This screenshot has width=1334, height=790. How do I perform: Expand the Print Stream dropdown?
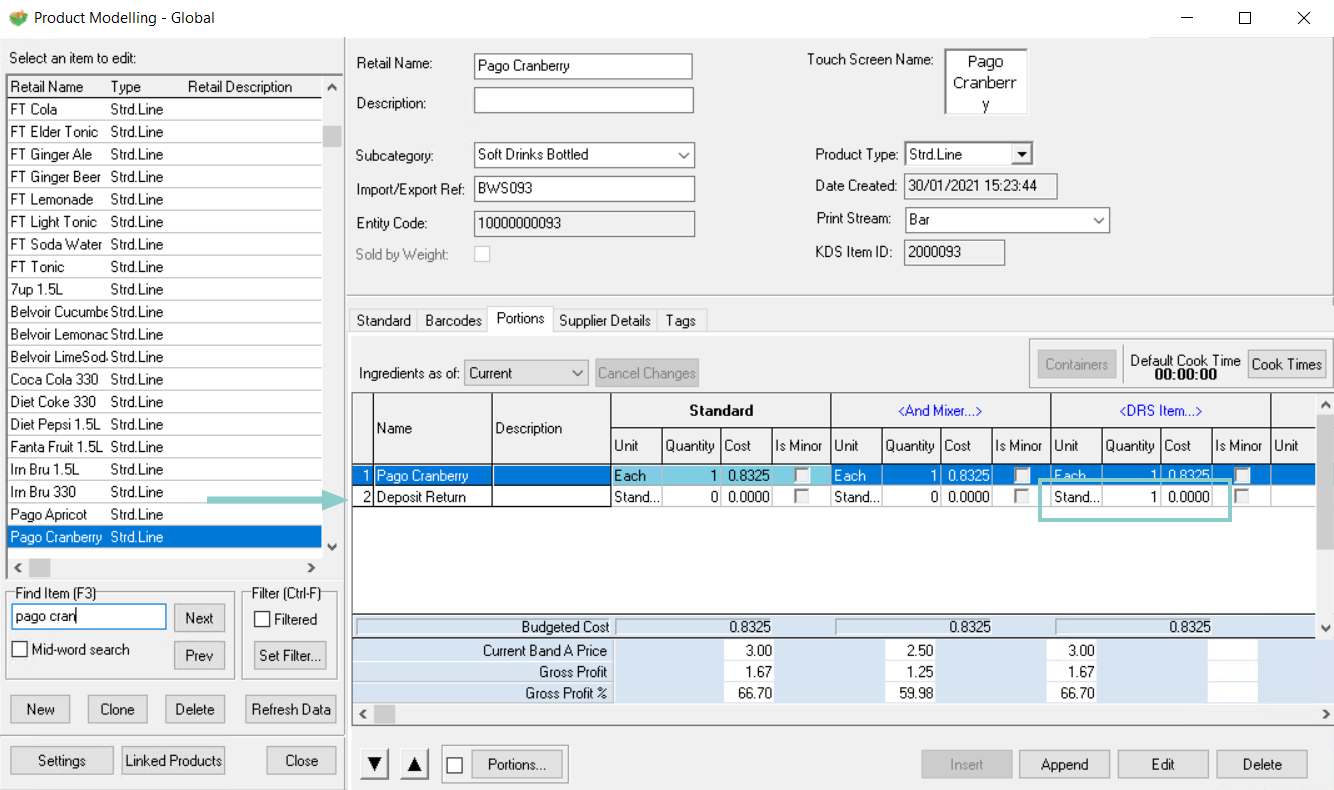coord(1099,220)
